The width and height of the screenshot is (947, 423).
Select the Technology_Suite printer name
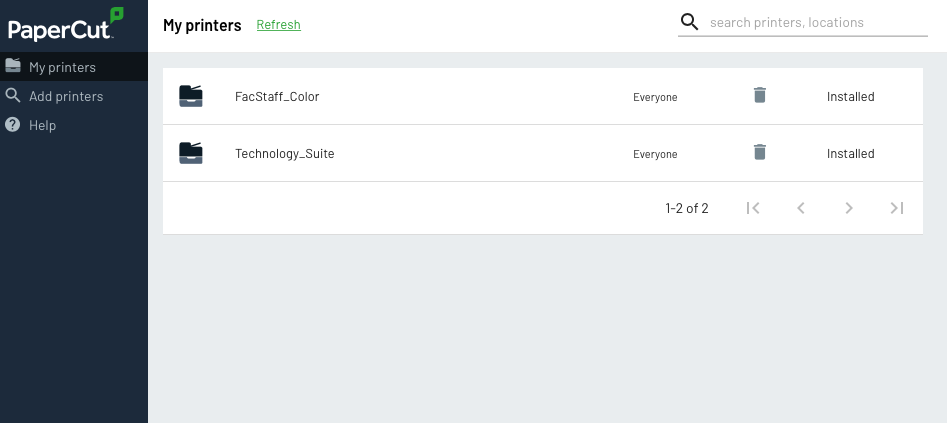(284, 154)
